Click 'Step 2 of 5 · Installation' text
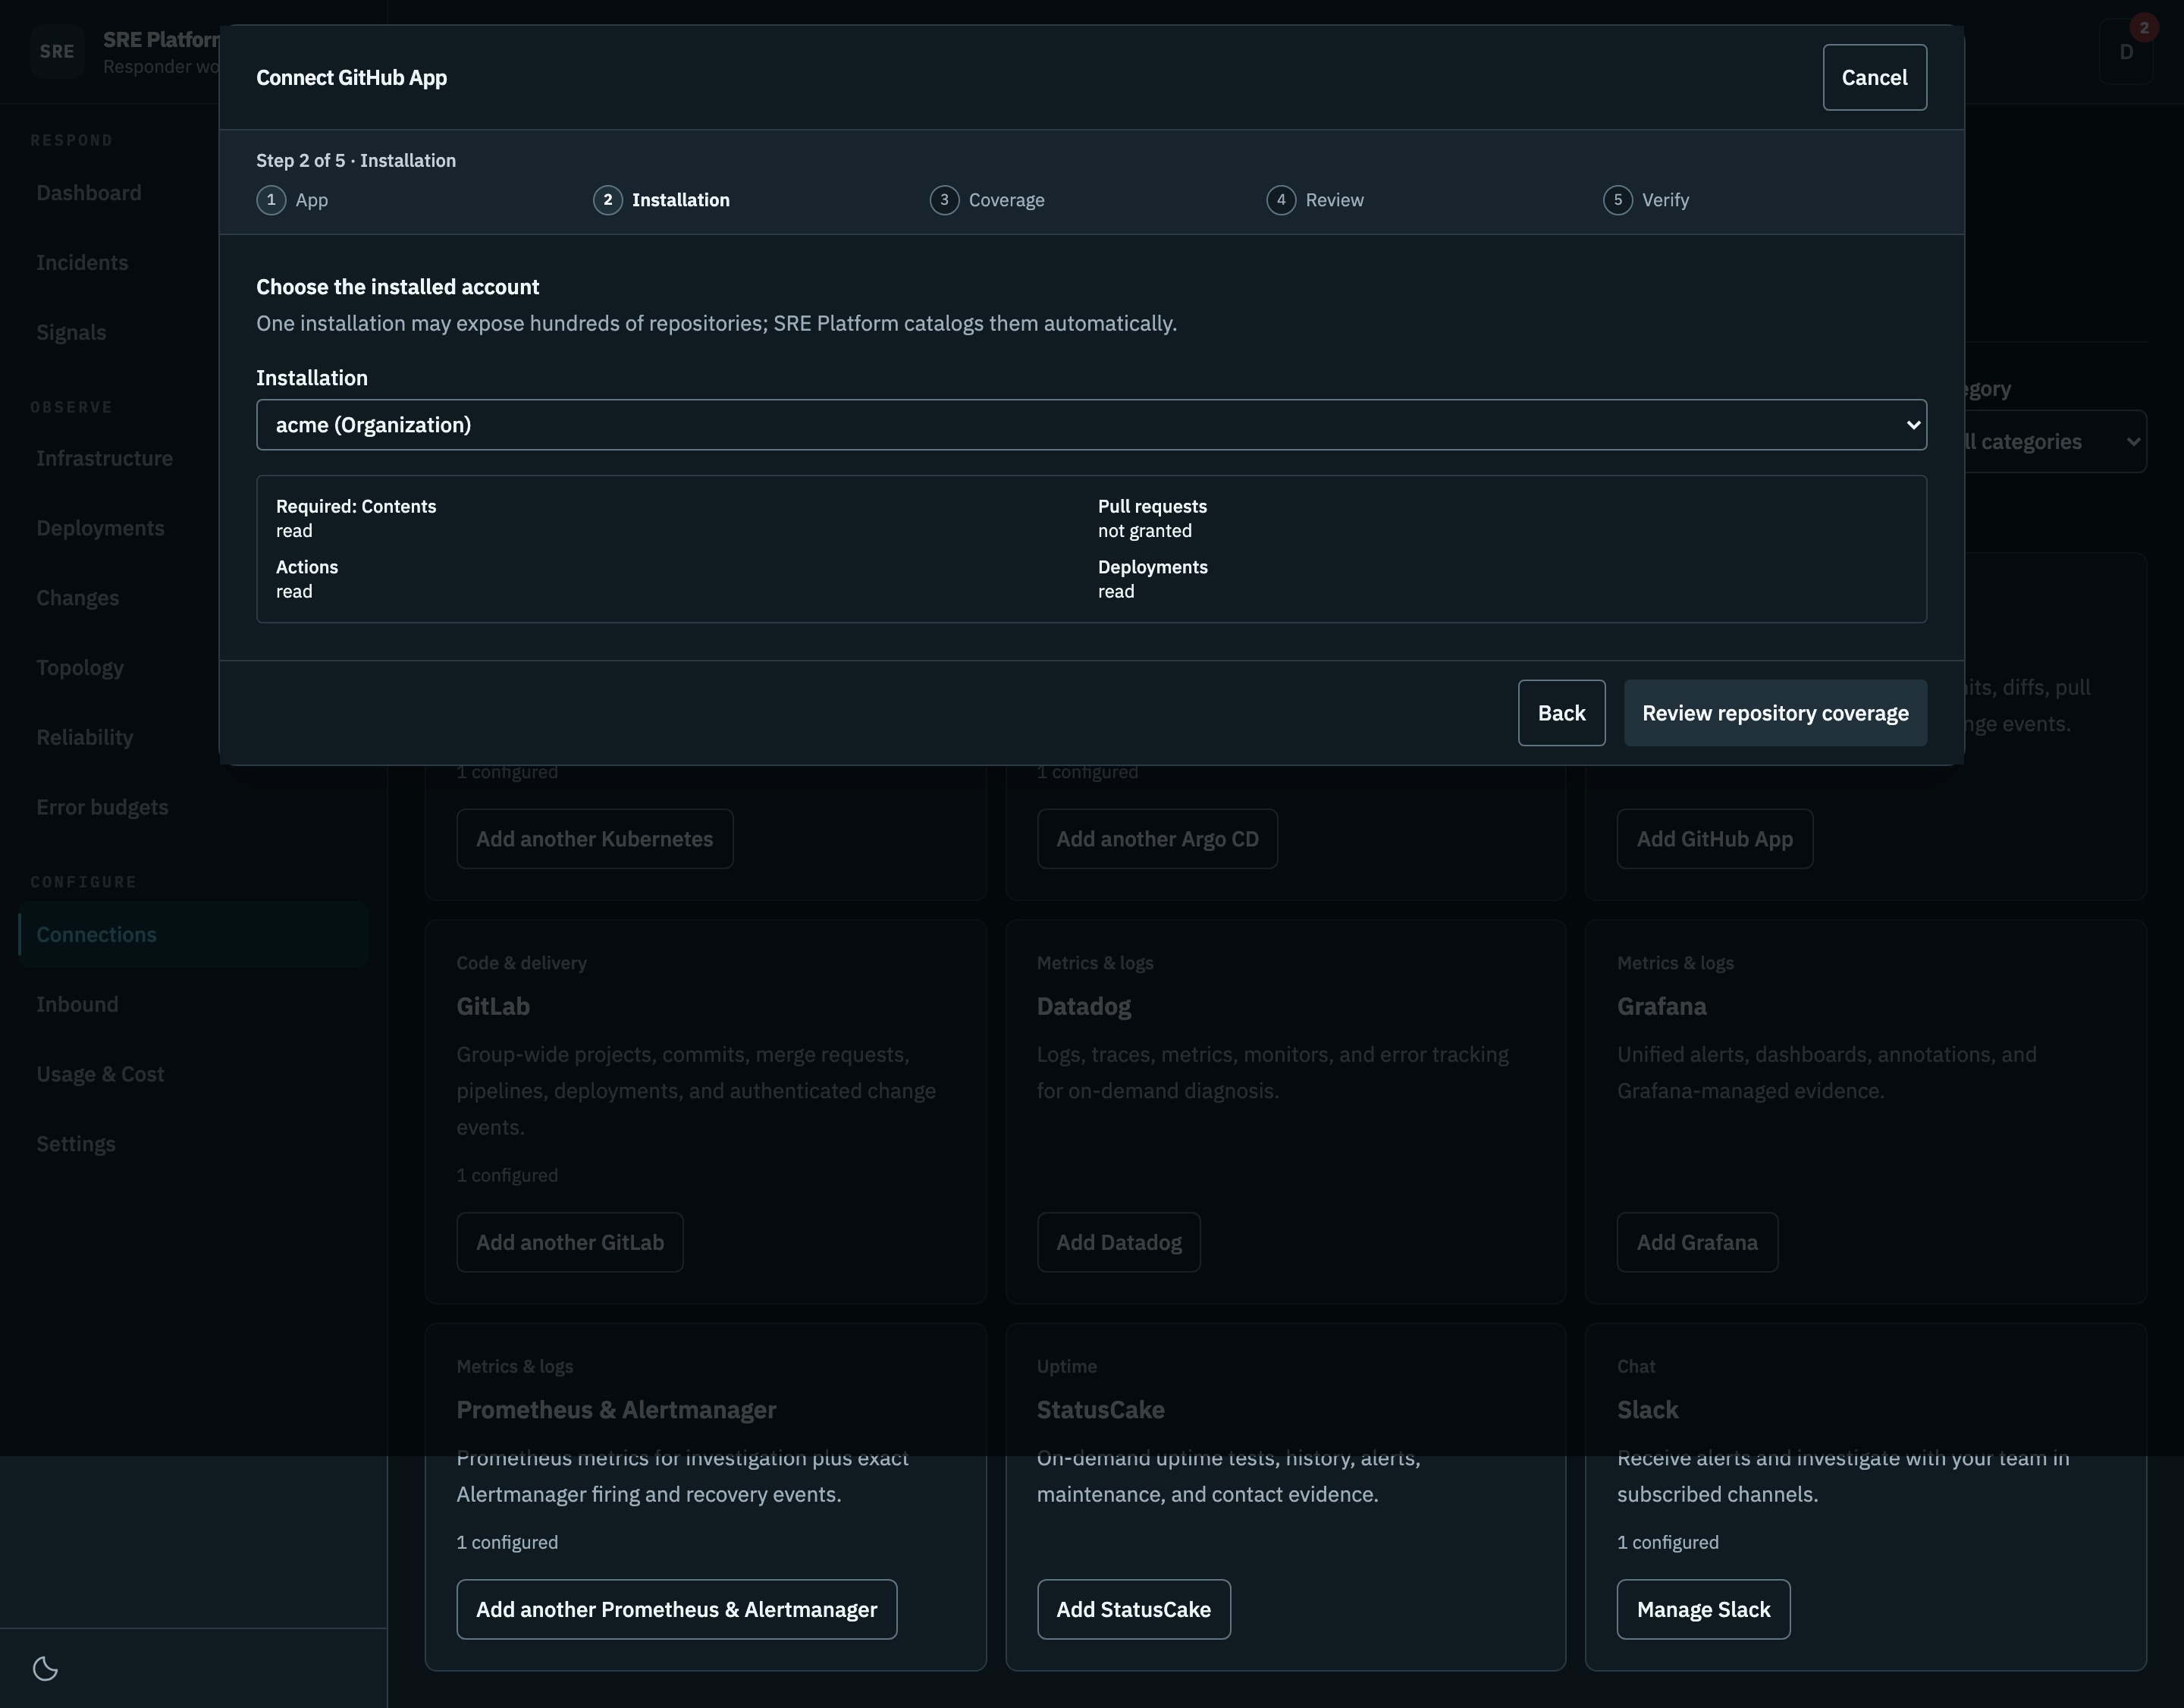The height and width of the screenshot is (1708, 2184). coord(356,161)
